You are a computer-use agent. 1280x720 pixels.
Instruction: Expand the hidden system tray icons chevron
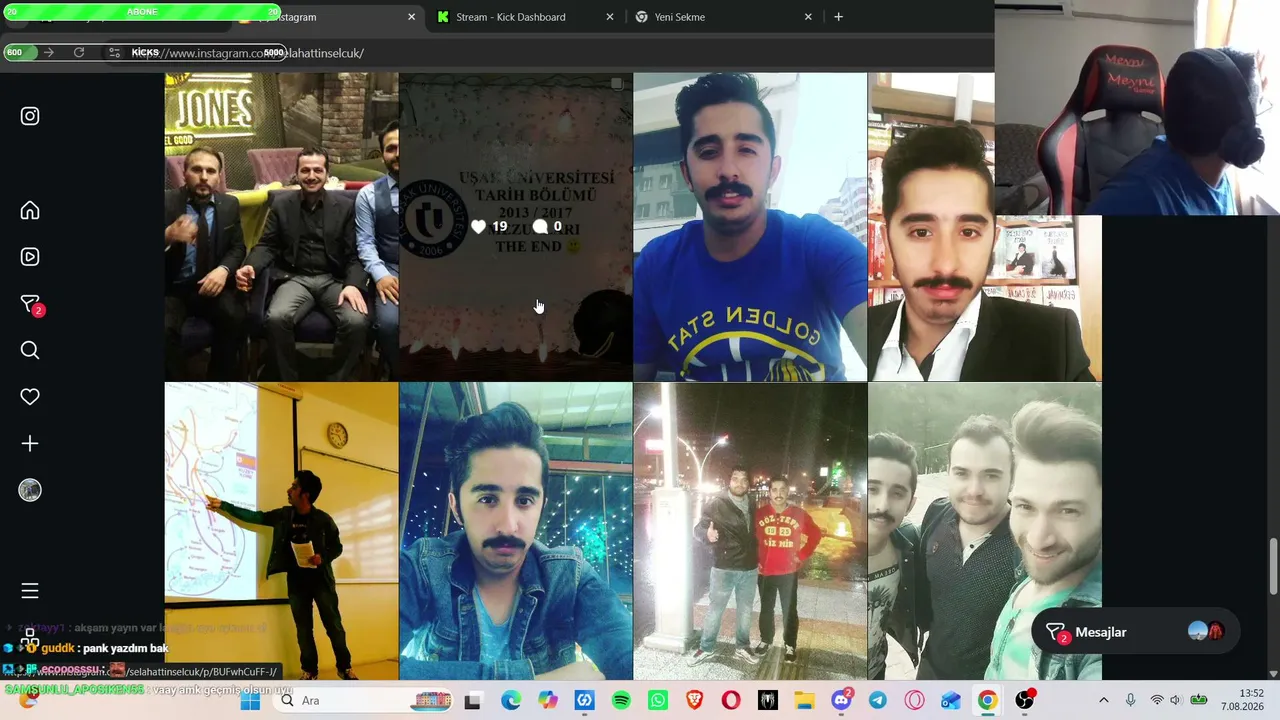[1104, 700]
